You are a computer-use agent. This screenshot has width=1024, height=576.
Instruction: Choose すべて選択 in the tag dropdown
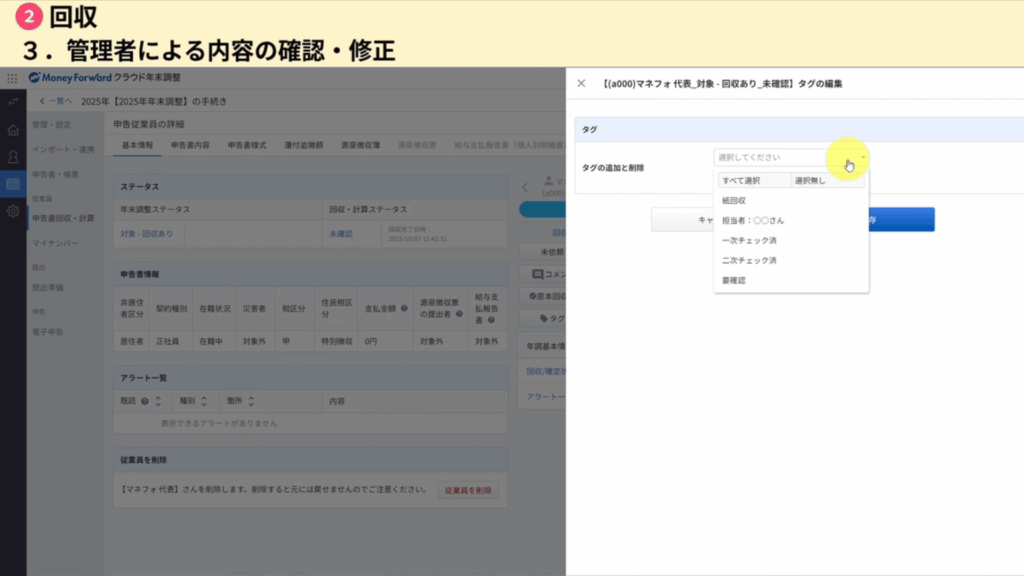pyautogui.click(x=741, y=181)
